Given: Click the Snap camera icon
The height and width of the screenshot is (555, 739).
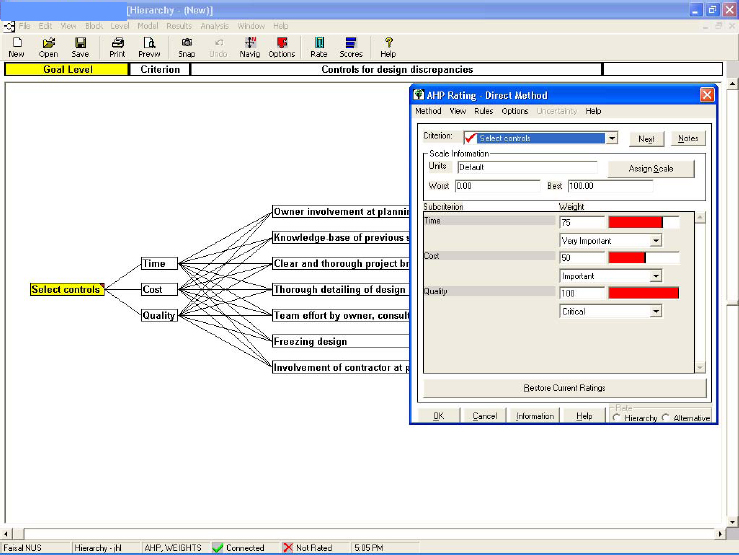Looking at the screenshot, I should 187,47.
